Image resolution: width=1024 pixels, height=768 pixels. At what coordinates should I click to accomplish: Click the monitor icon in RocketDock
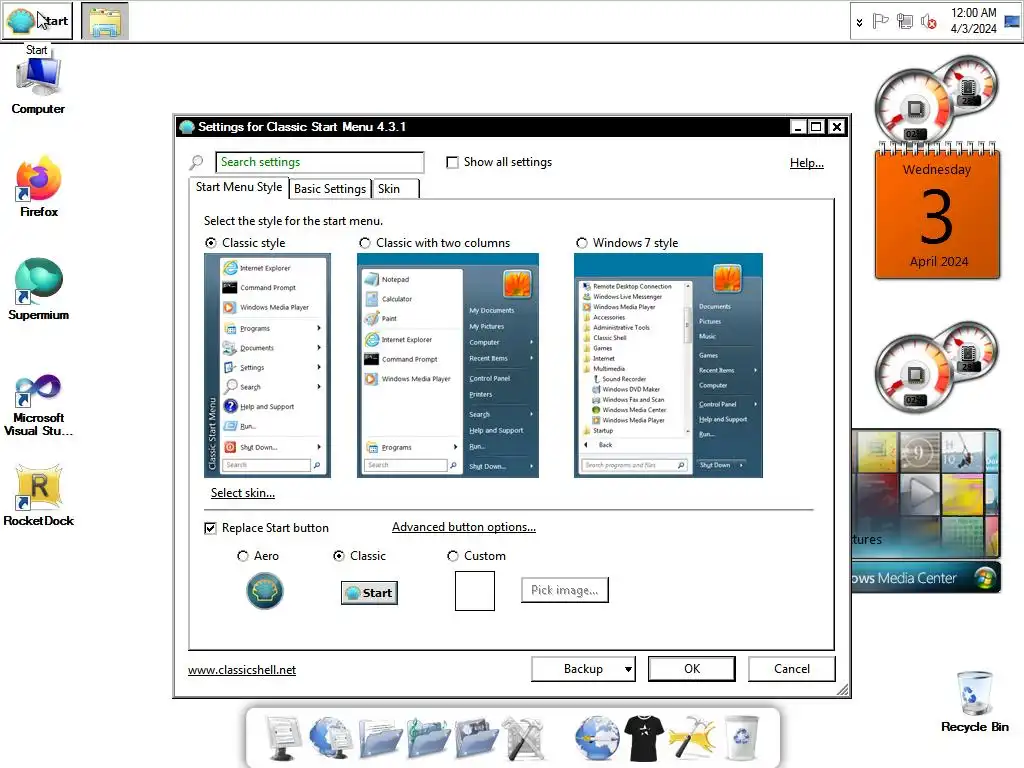point(284,738)
